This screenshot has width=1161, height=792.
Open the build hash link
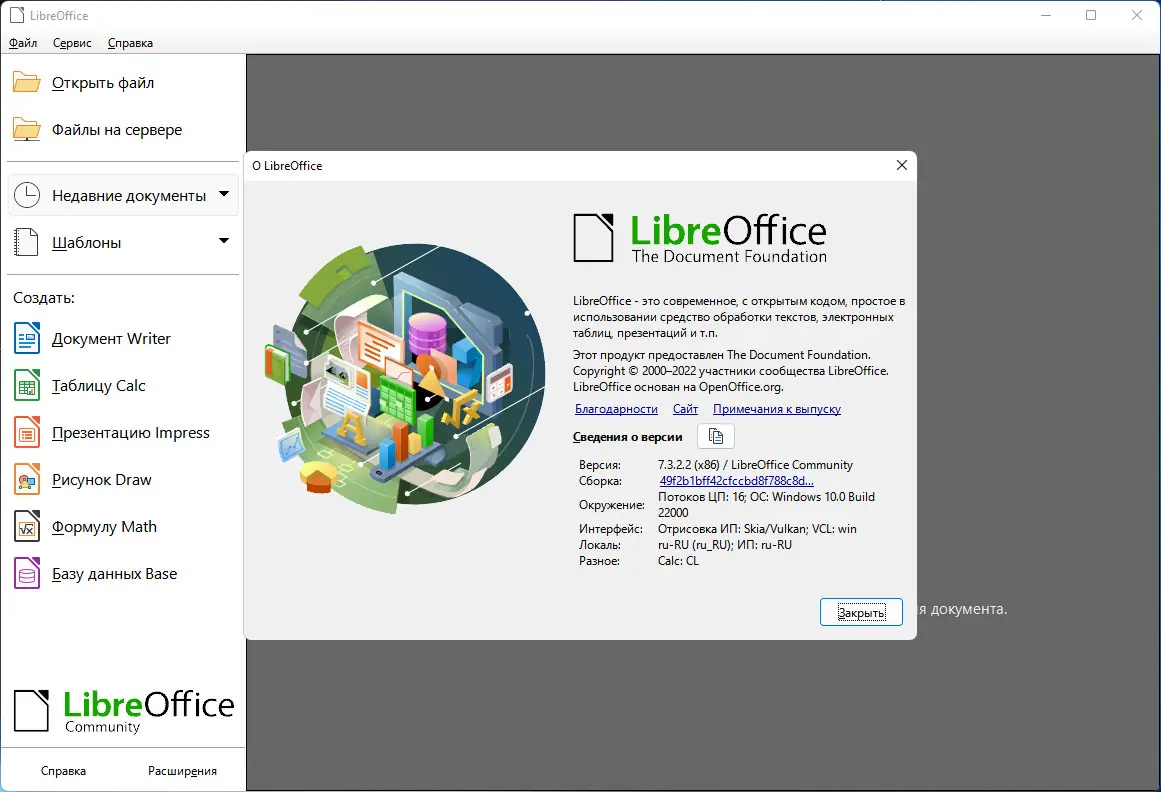point(738,480)
